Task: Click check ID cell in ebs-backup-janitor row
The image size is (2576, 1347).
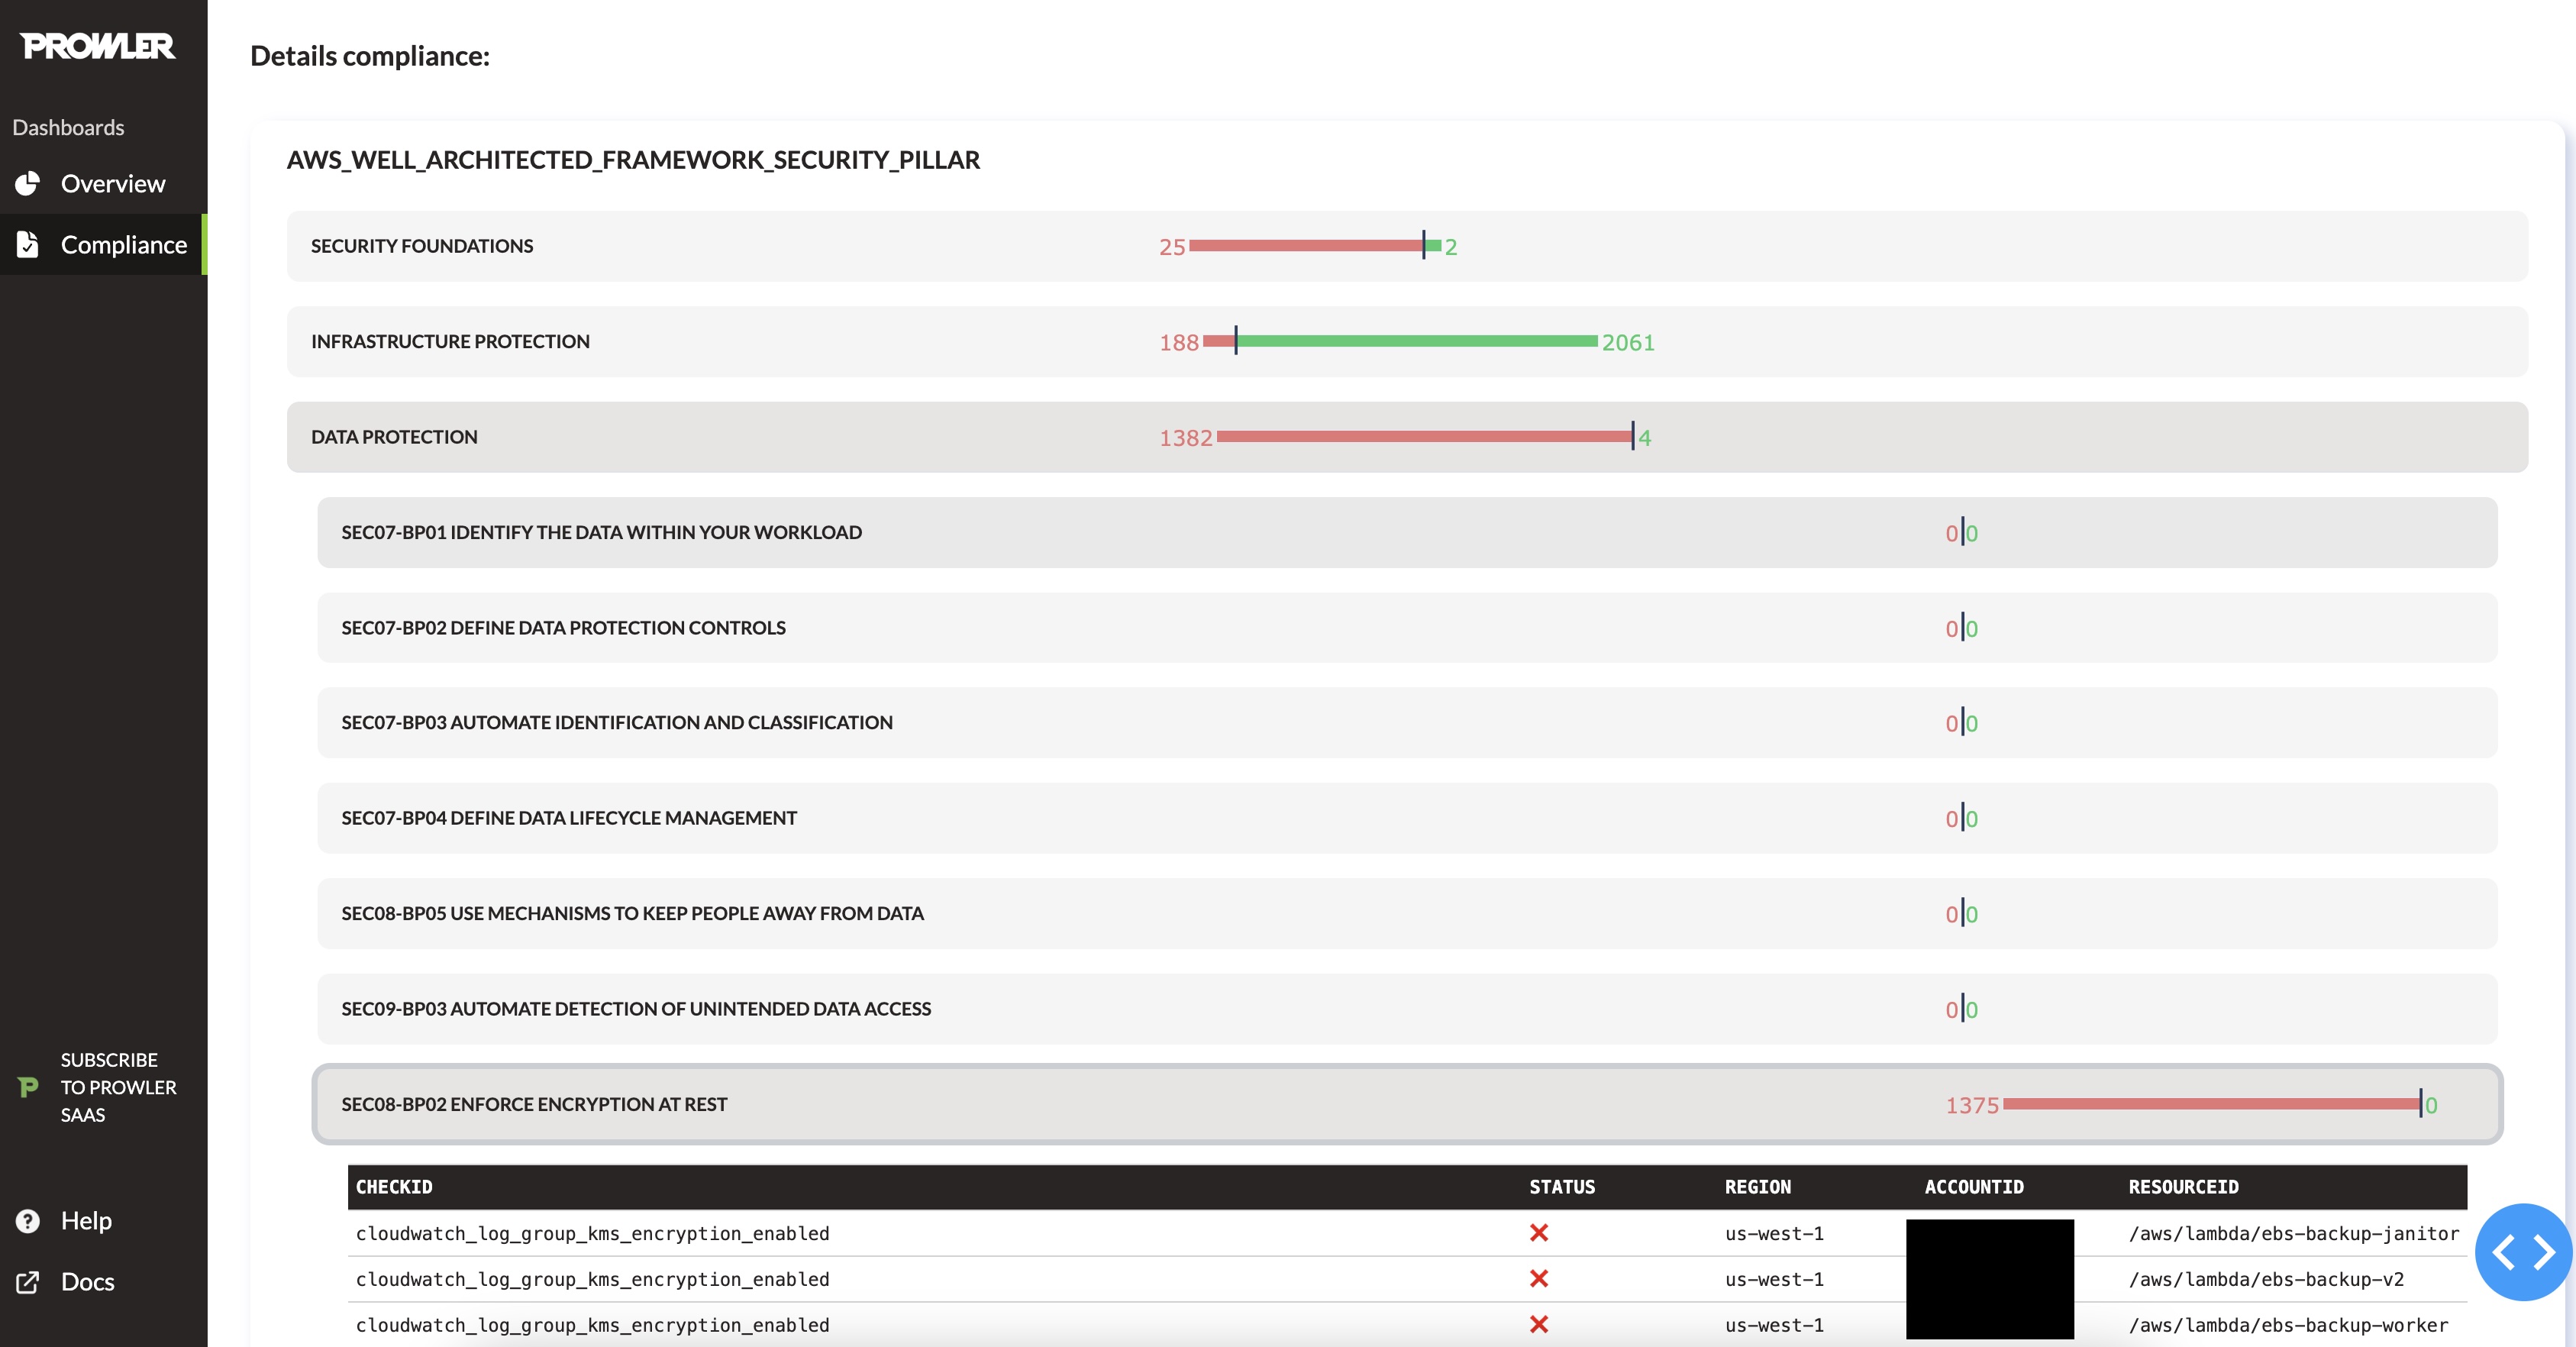Action: [593, 1234]
